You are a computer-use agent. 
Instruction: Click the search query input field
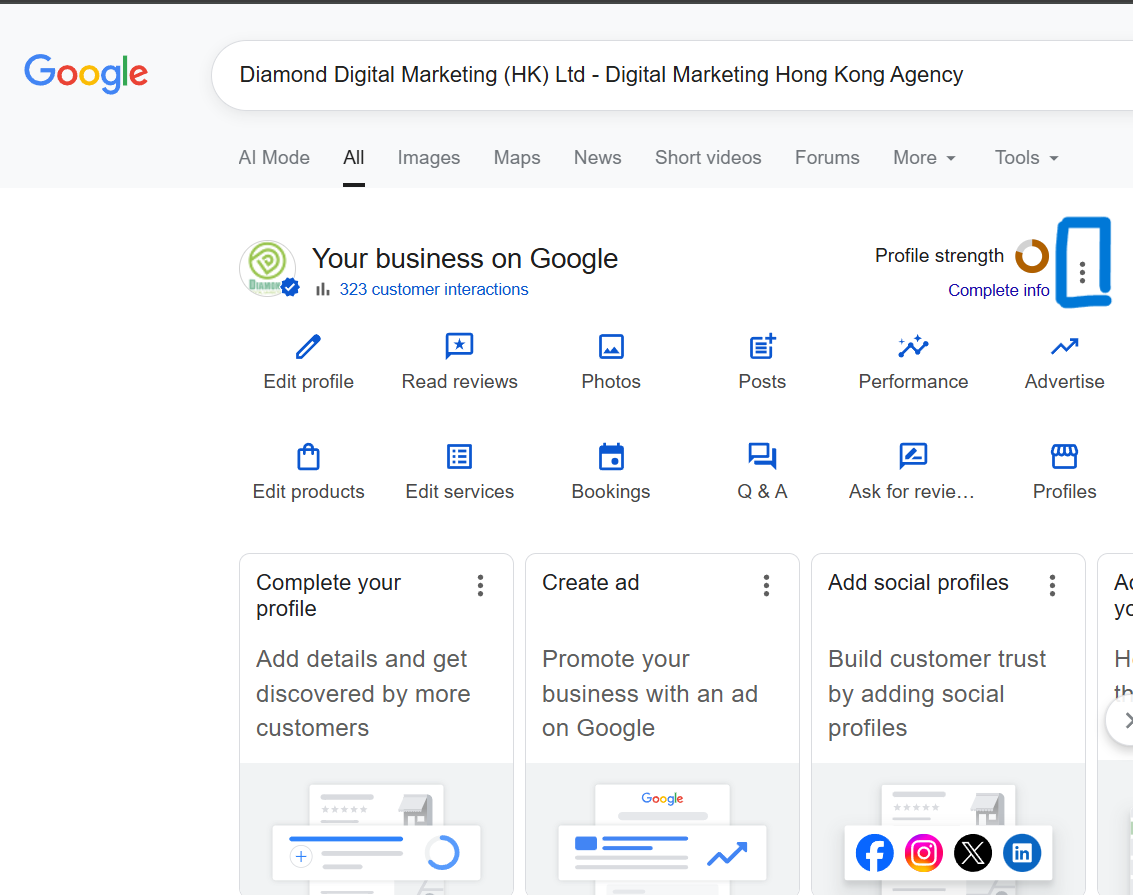pos(672,75)
